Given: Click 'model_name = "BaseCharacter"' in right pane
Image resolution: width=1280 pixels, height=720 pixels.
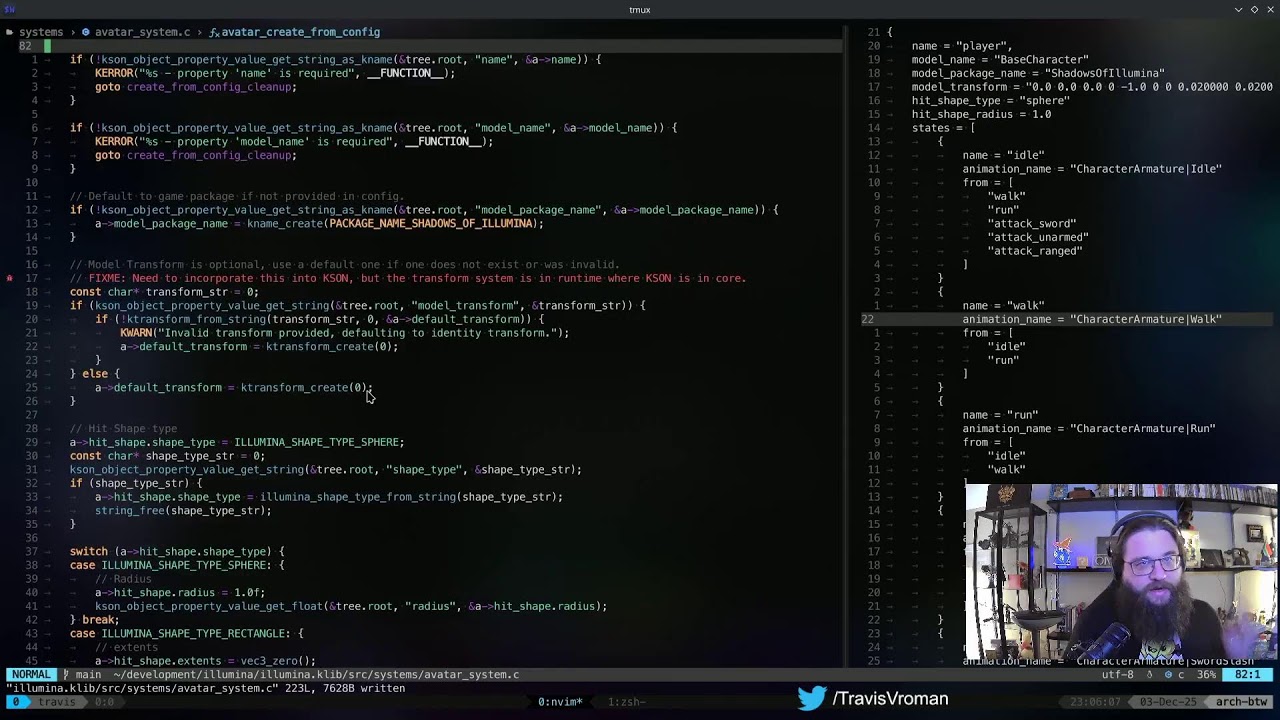Looking at the screenshot, I should click(x=1000, y=60).
